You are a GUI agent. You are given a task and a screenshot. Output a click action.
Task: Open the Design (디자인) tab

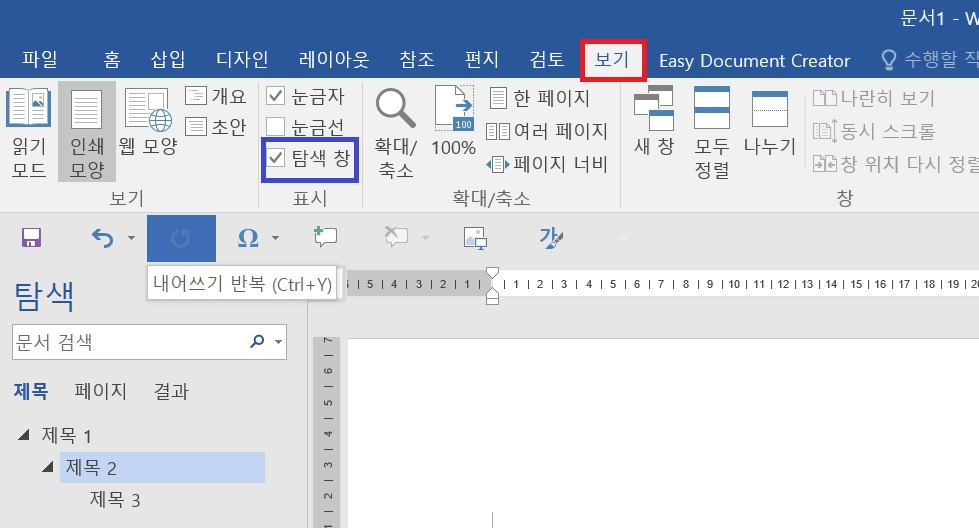242,60
